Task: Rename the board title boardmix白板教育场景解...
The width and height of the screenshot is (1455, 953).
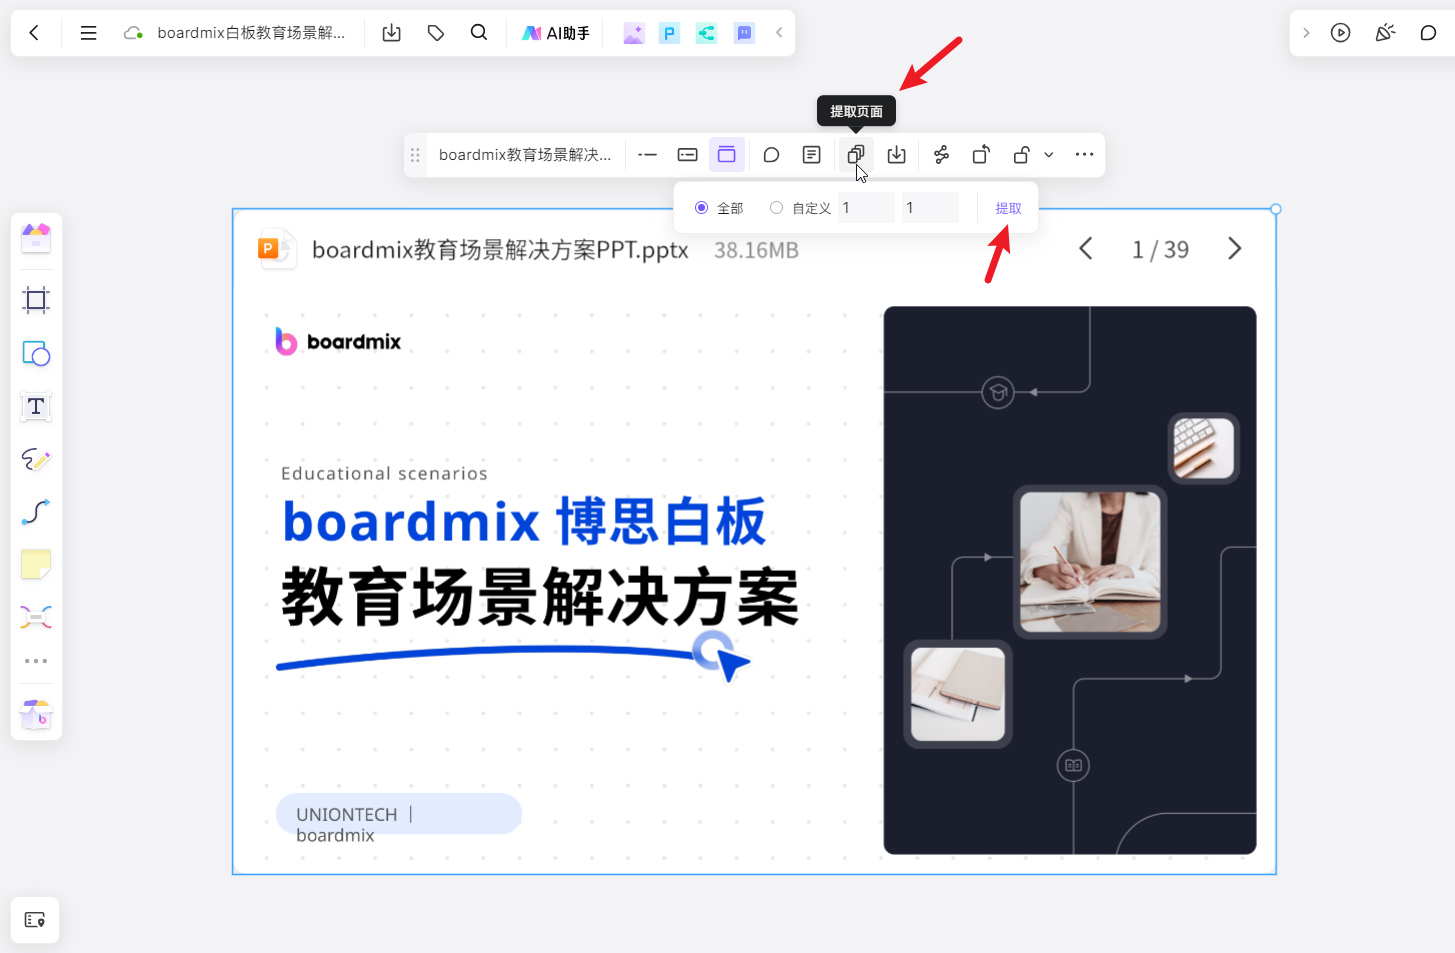Action: click(x=251, y=33)
